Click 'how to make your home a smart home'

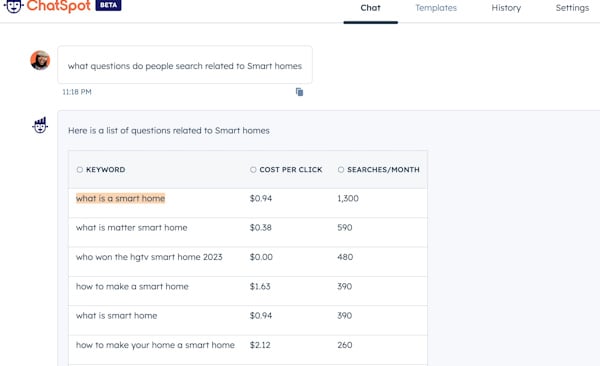coord(155,345)
